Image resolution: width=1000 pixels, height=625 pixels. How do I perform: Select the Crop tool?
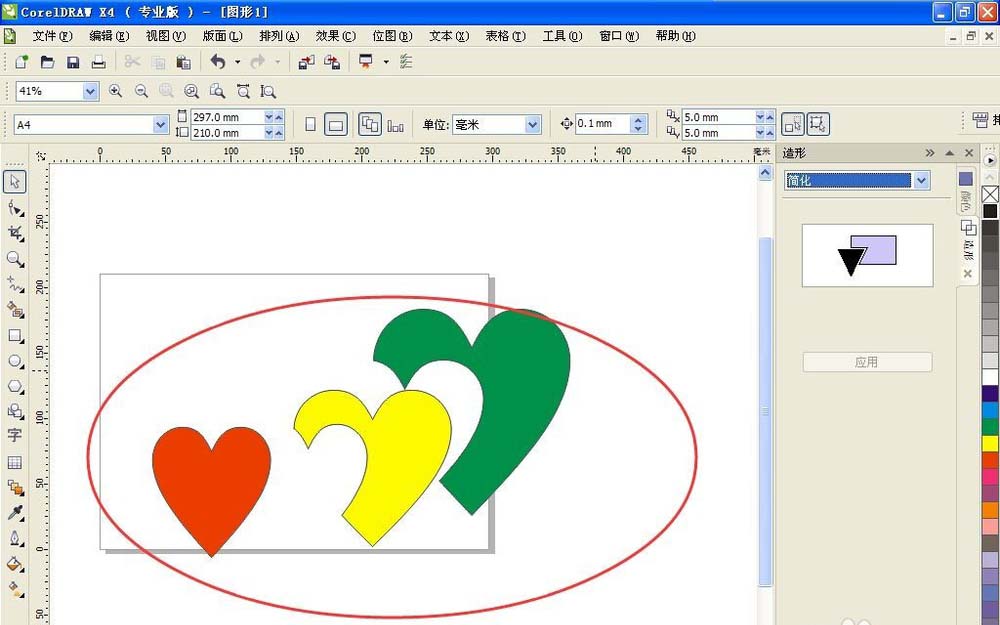15,233
